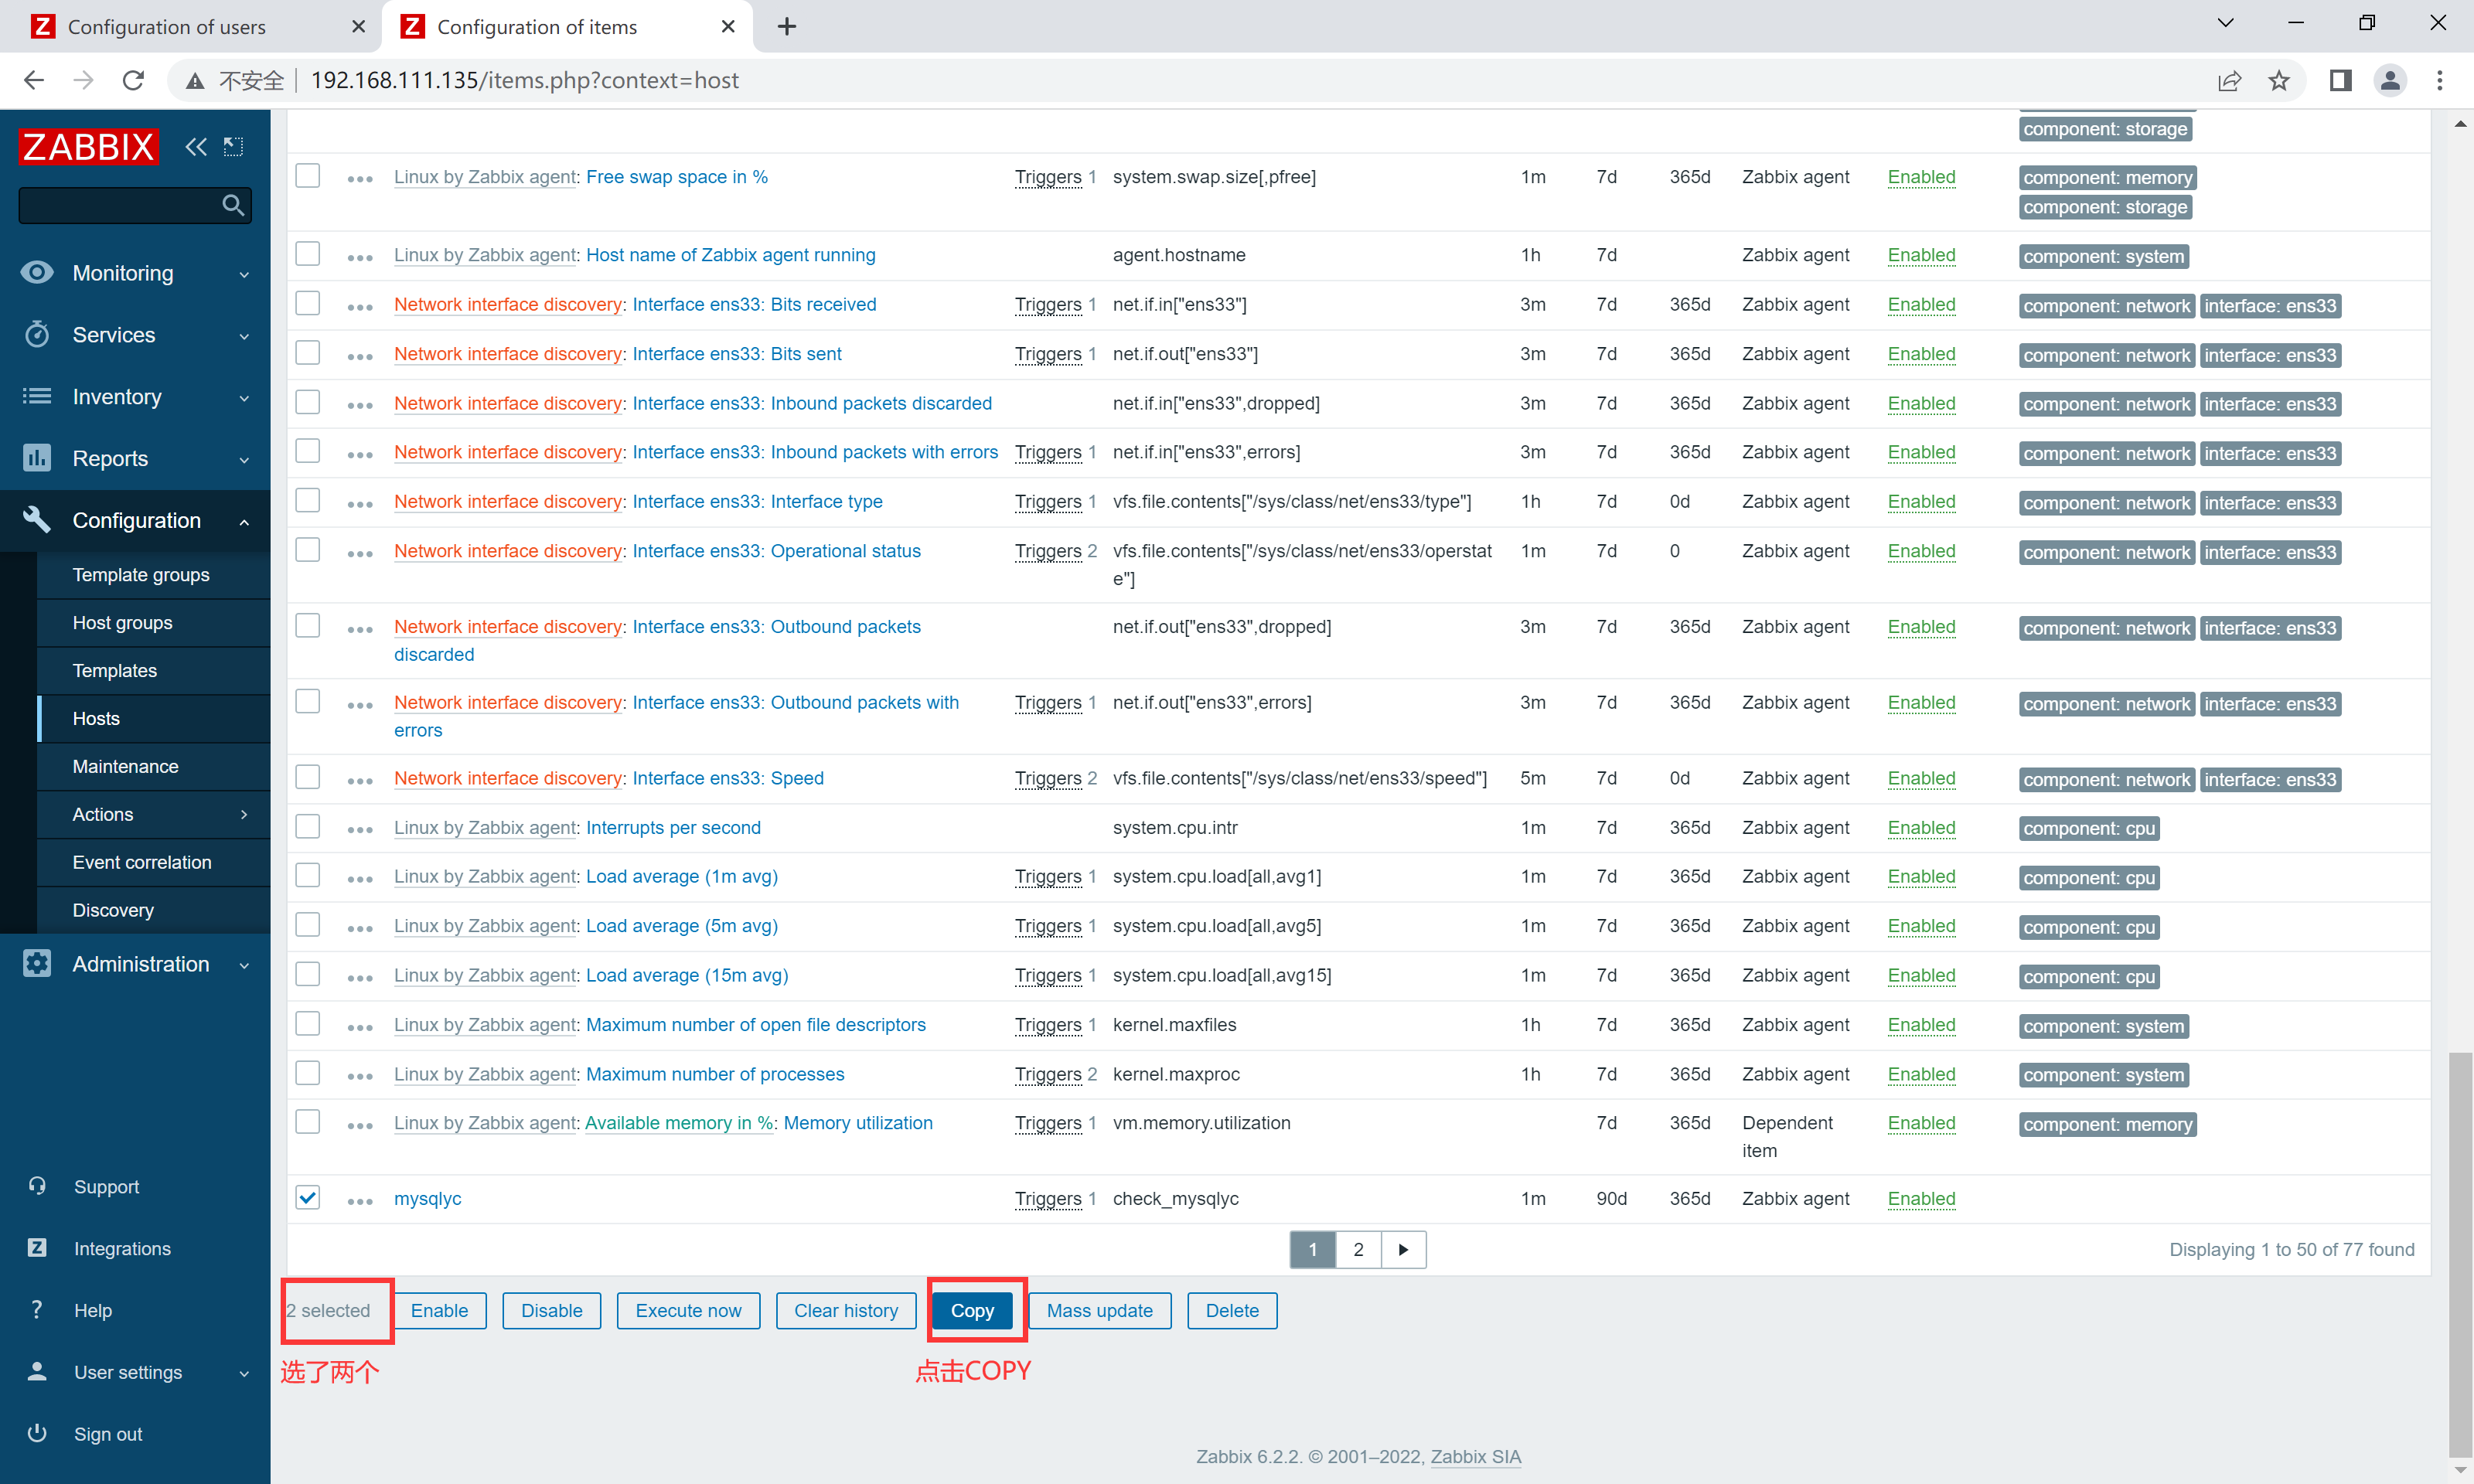Open a new browser tab
Screen dimensions: 2474x1484
tap(787, 27)
